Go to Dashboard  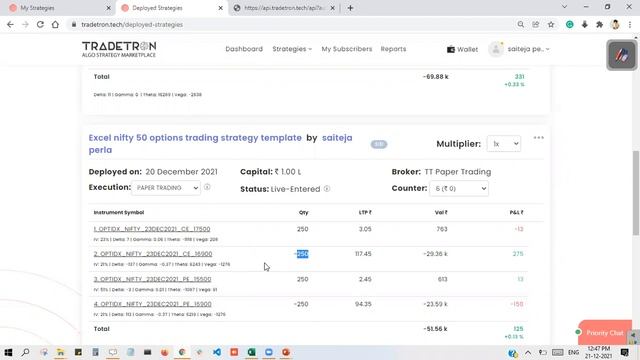click(x=244, y=49)
